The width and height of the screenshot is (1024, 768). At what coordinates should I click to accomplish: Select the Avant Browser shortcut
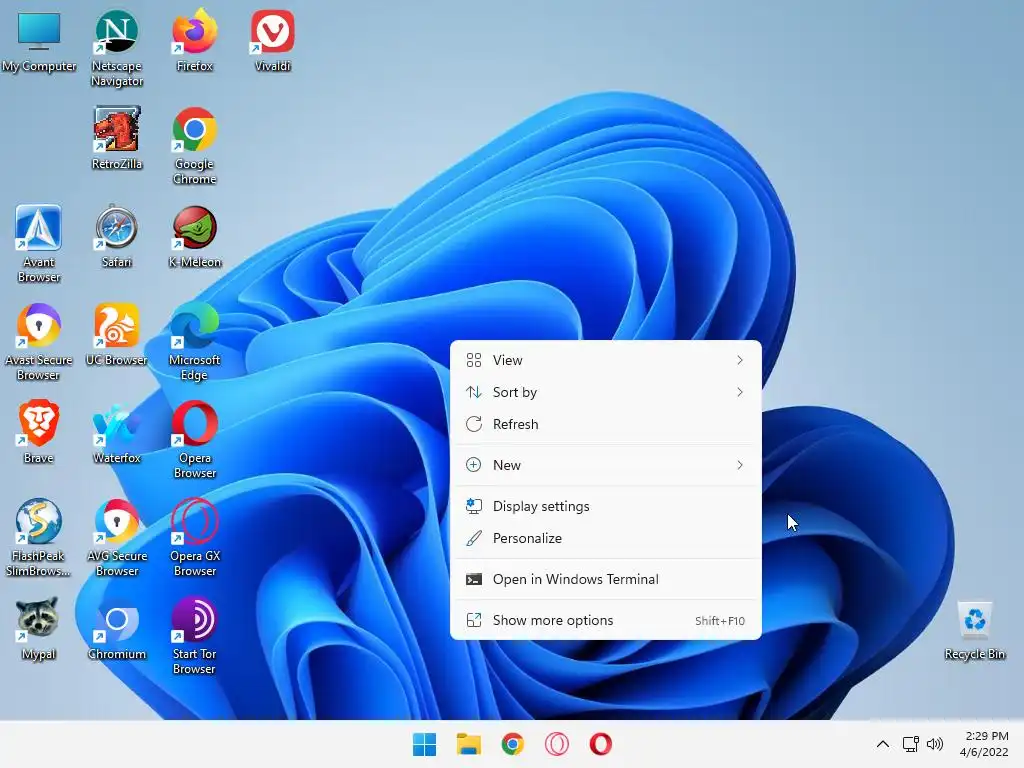39,244
